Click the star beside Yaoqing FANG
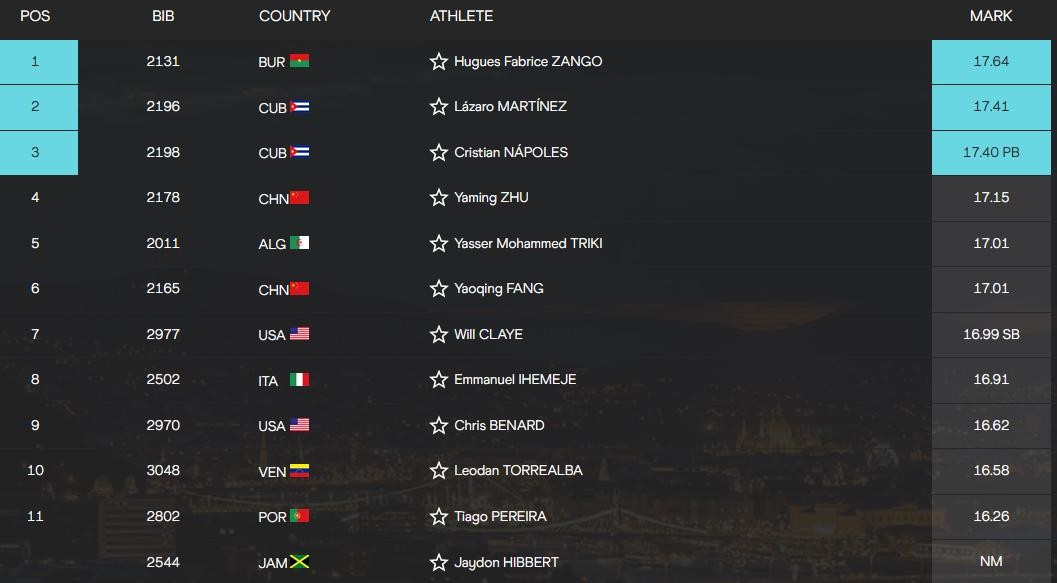Viewport: 1057px width, 583px height. (438, 289)
